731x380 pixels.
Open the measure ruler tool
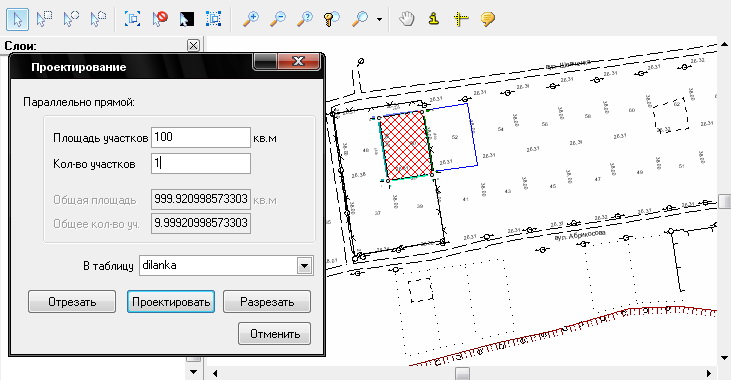[461, 19]
